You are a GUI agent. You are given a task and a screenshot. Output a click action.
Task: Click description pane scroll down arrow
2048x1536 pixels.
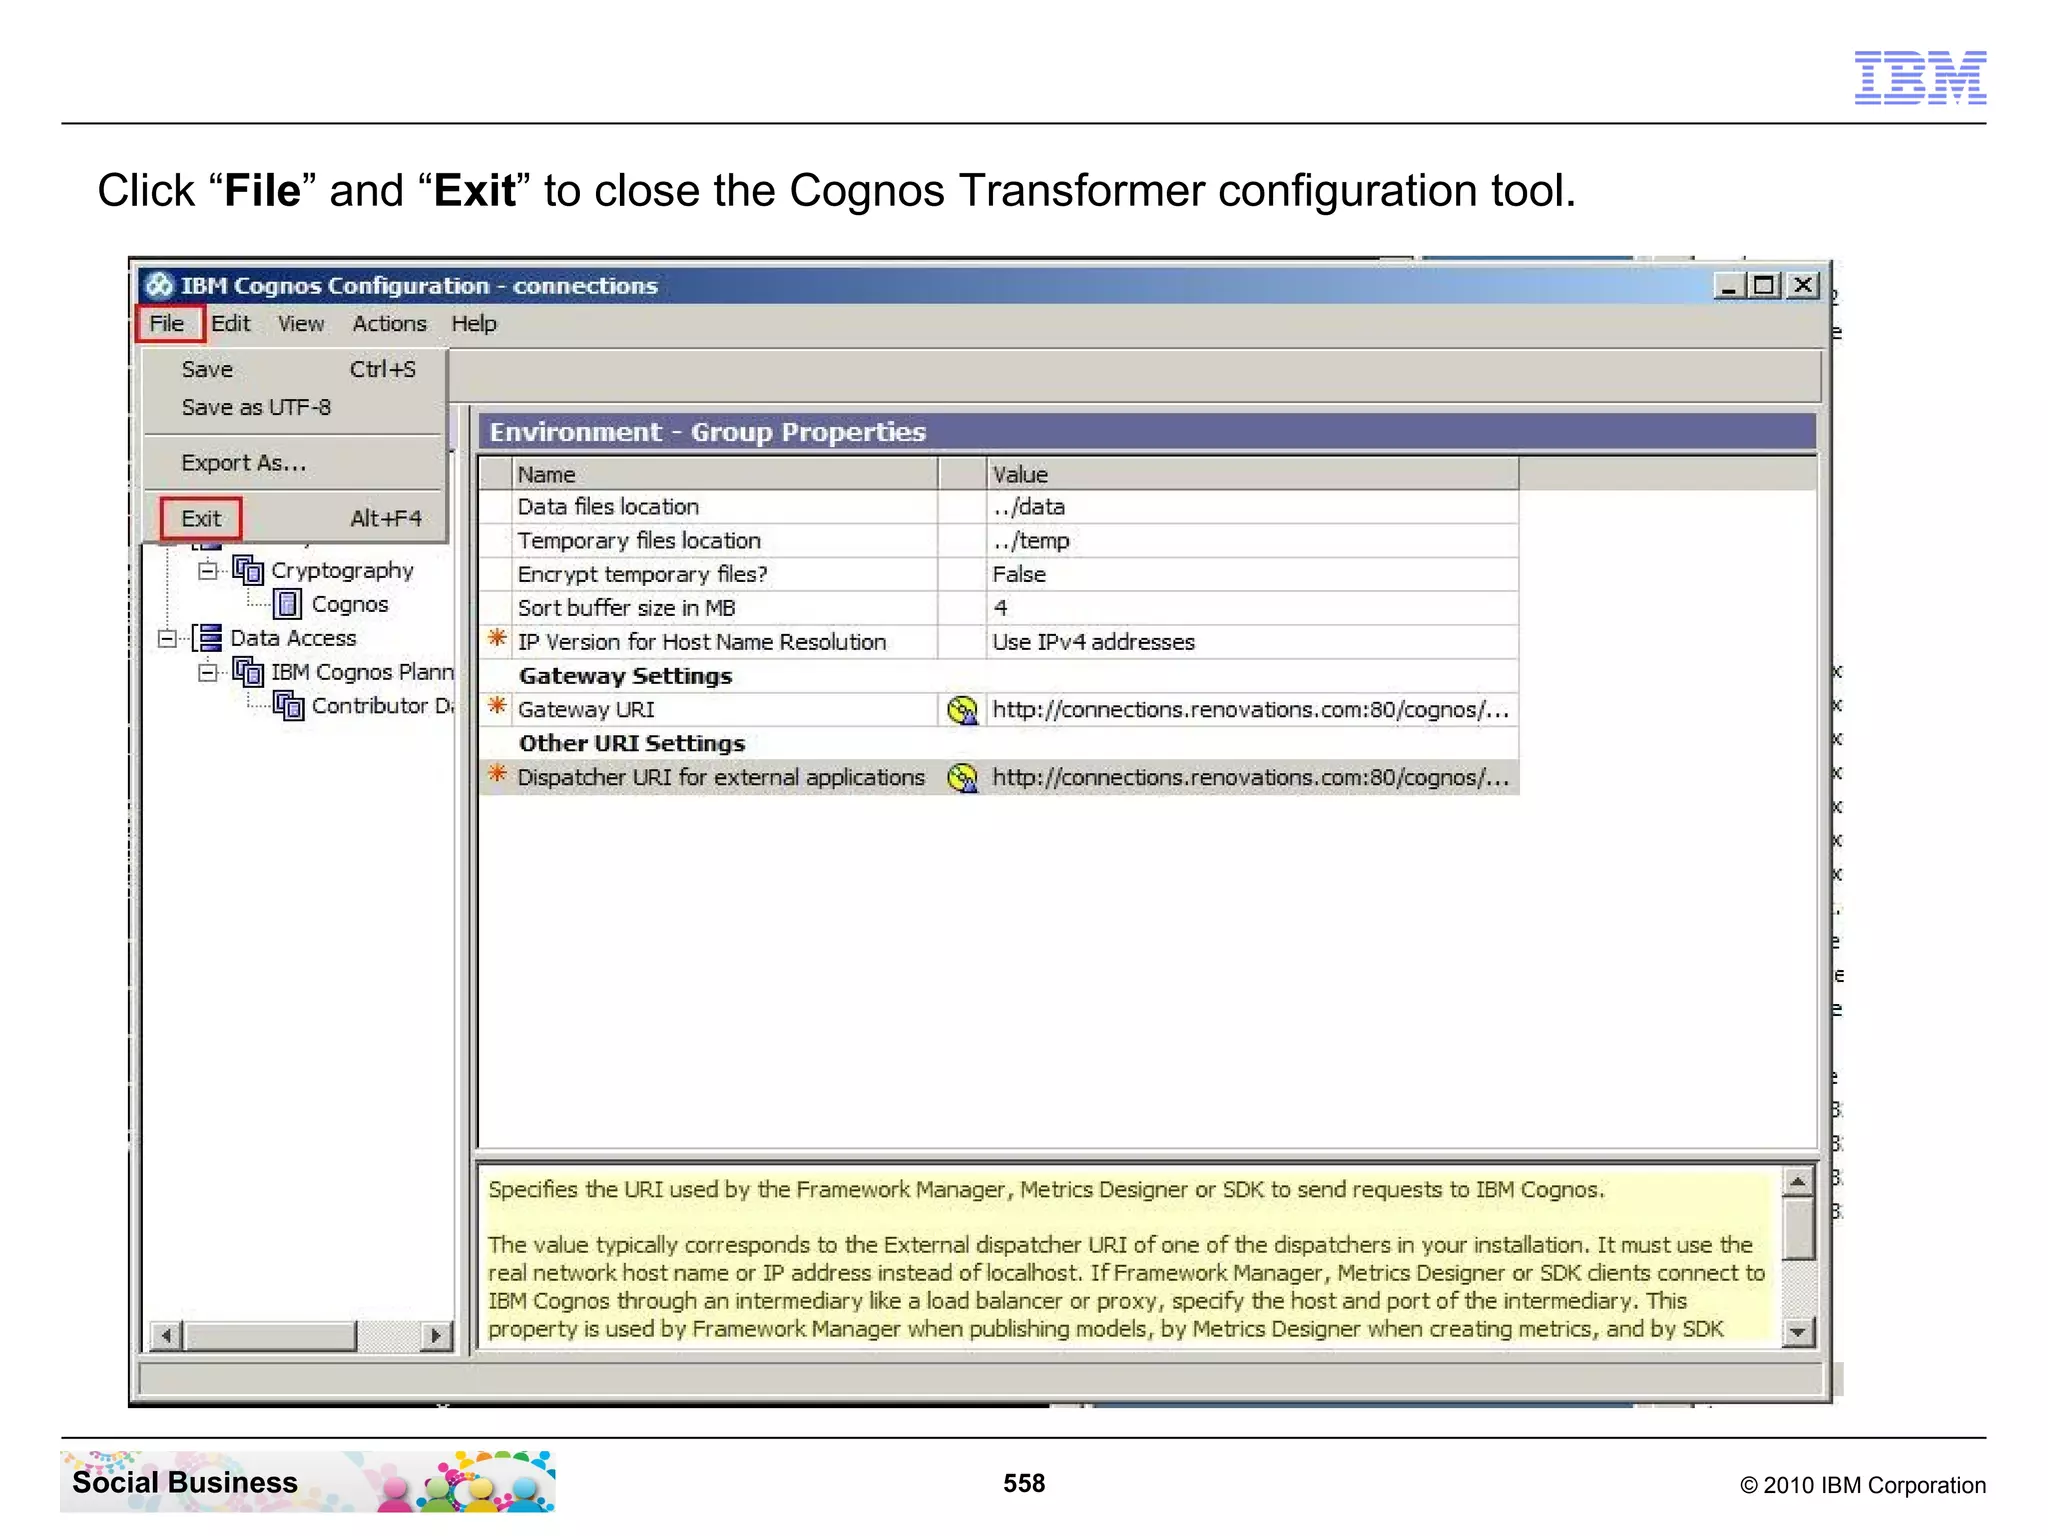pyautogui.click(x=1798, y=1332)
